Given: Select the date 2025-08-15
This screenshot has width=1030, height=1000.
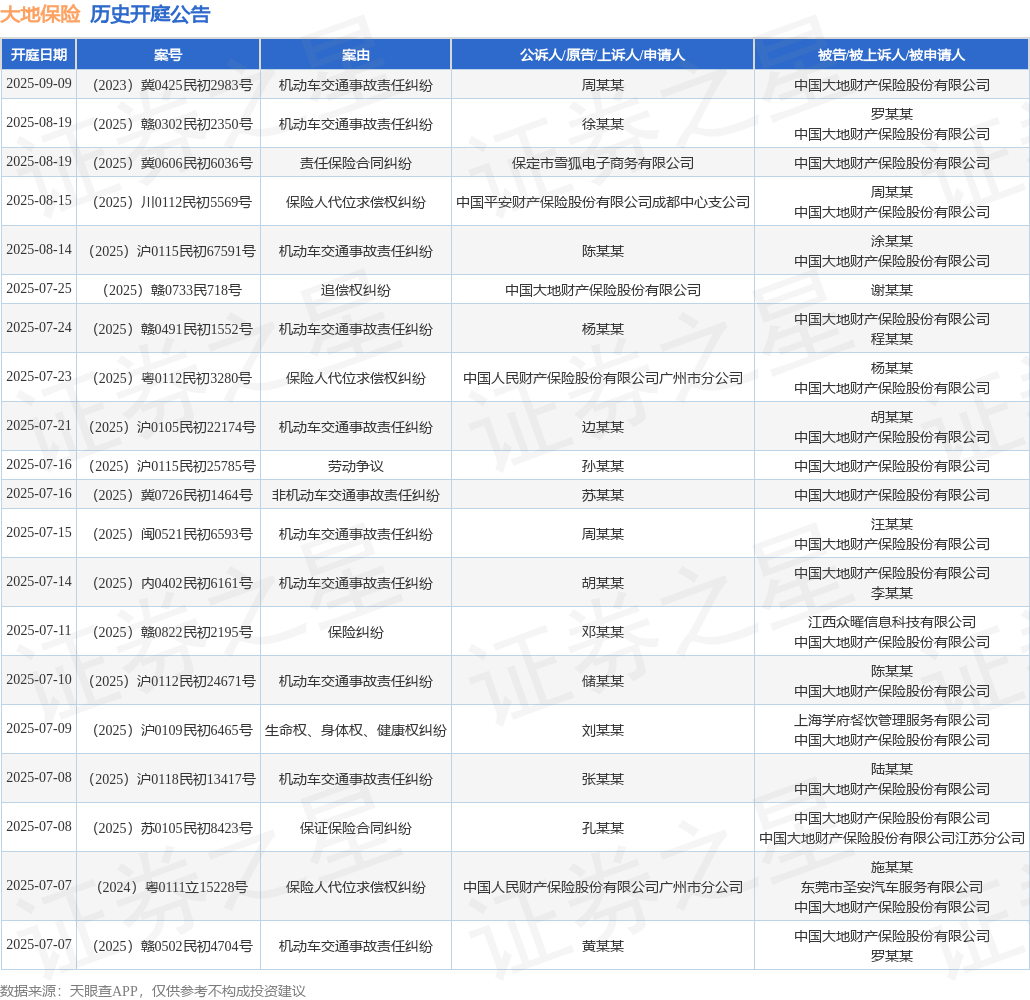Looking at the screenshot, I should (39, 200).
